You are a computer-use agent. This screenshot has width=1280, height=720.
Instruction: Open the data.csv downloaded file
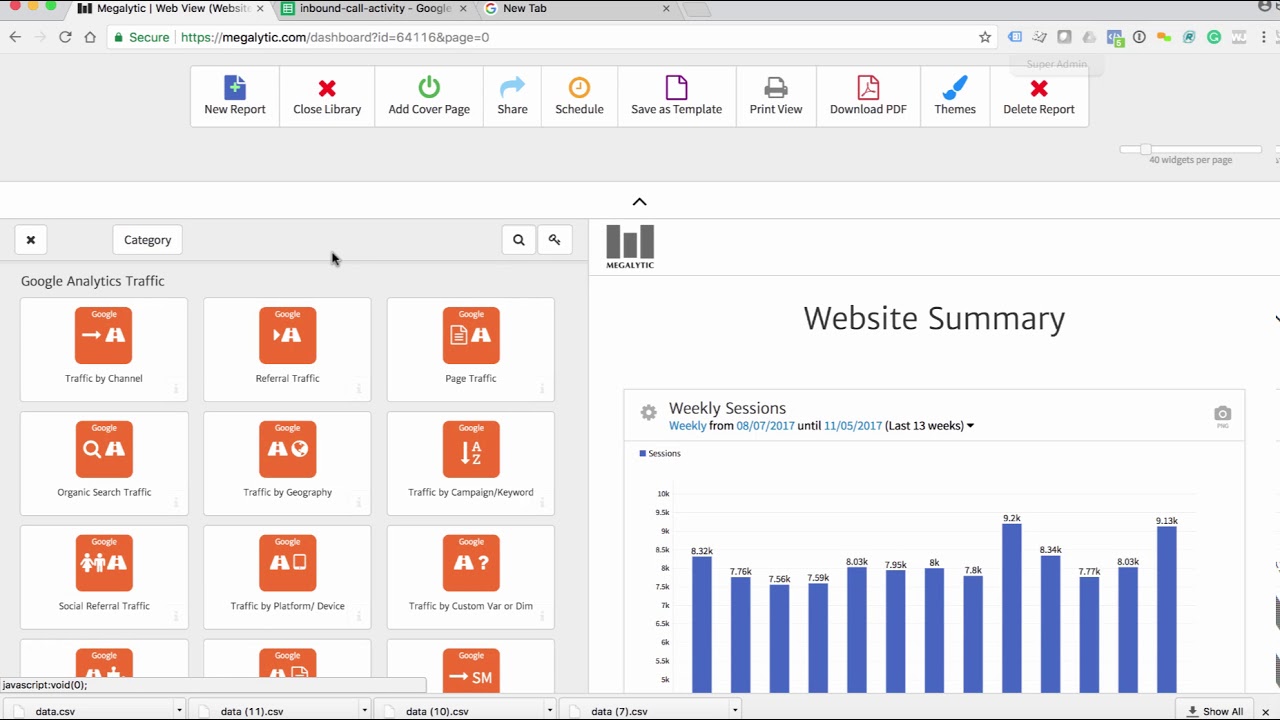pos(55,712)
